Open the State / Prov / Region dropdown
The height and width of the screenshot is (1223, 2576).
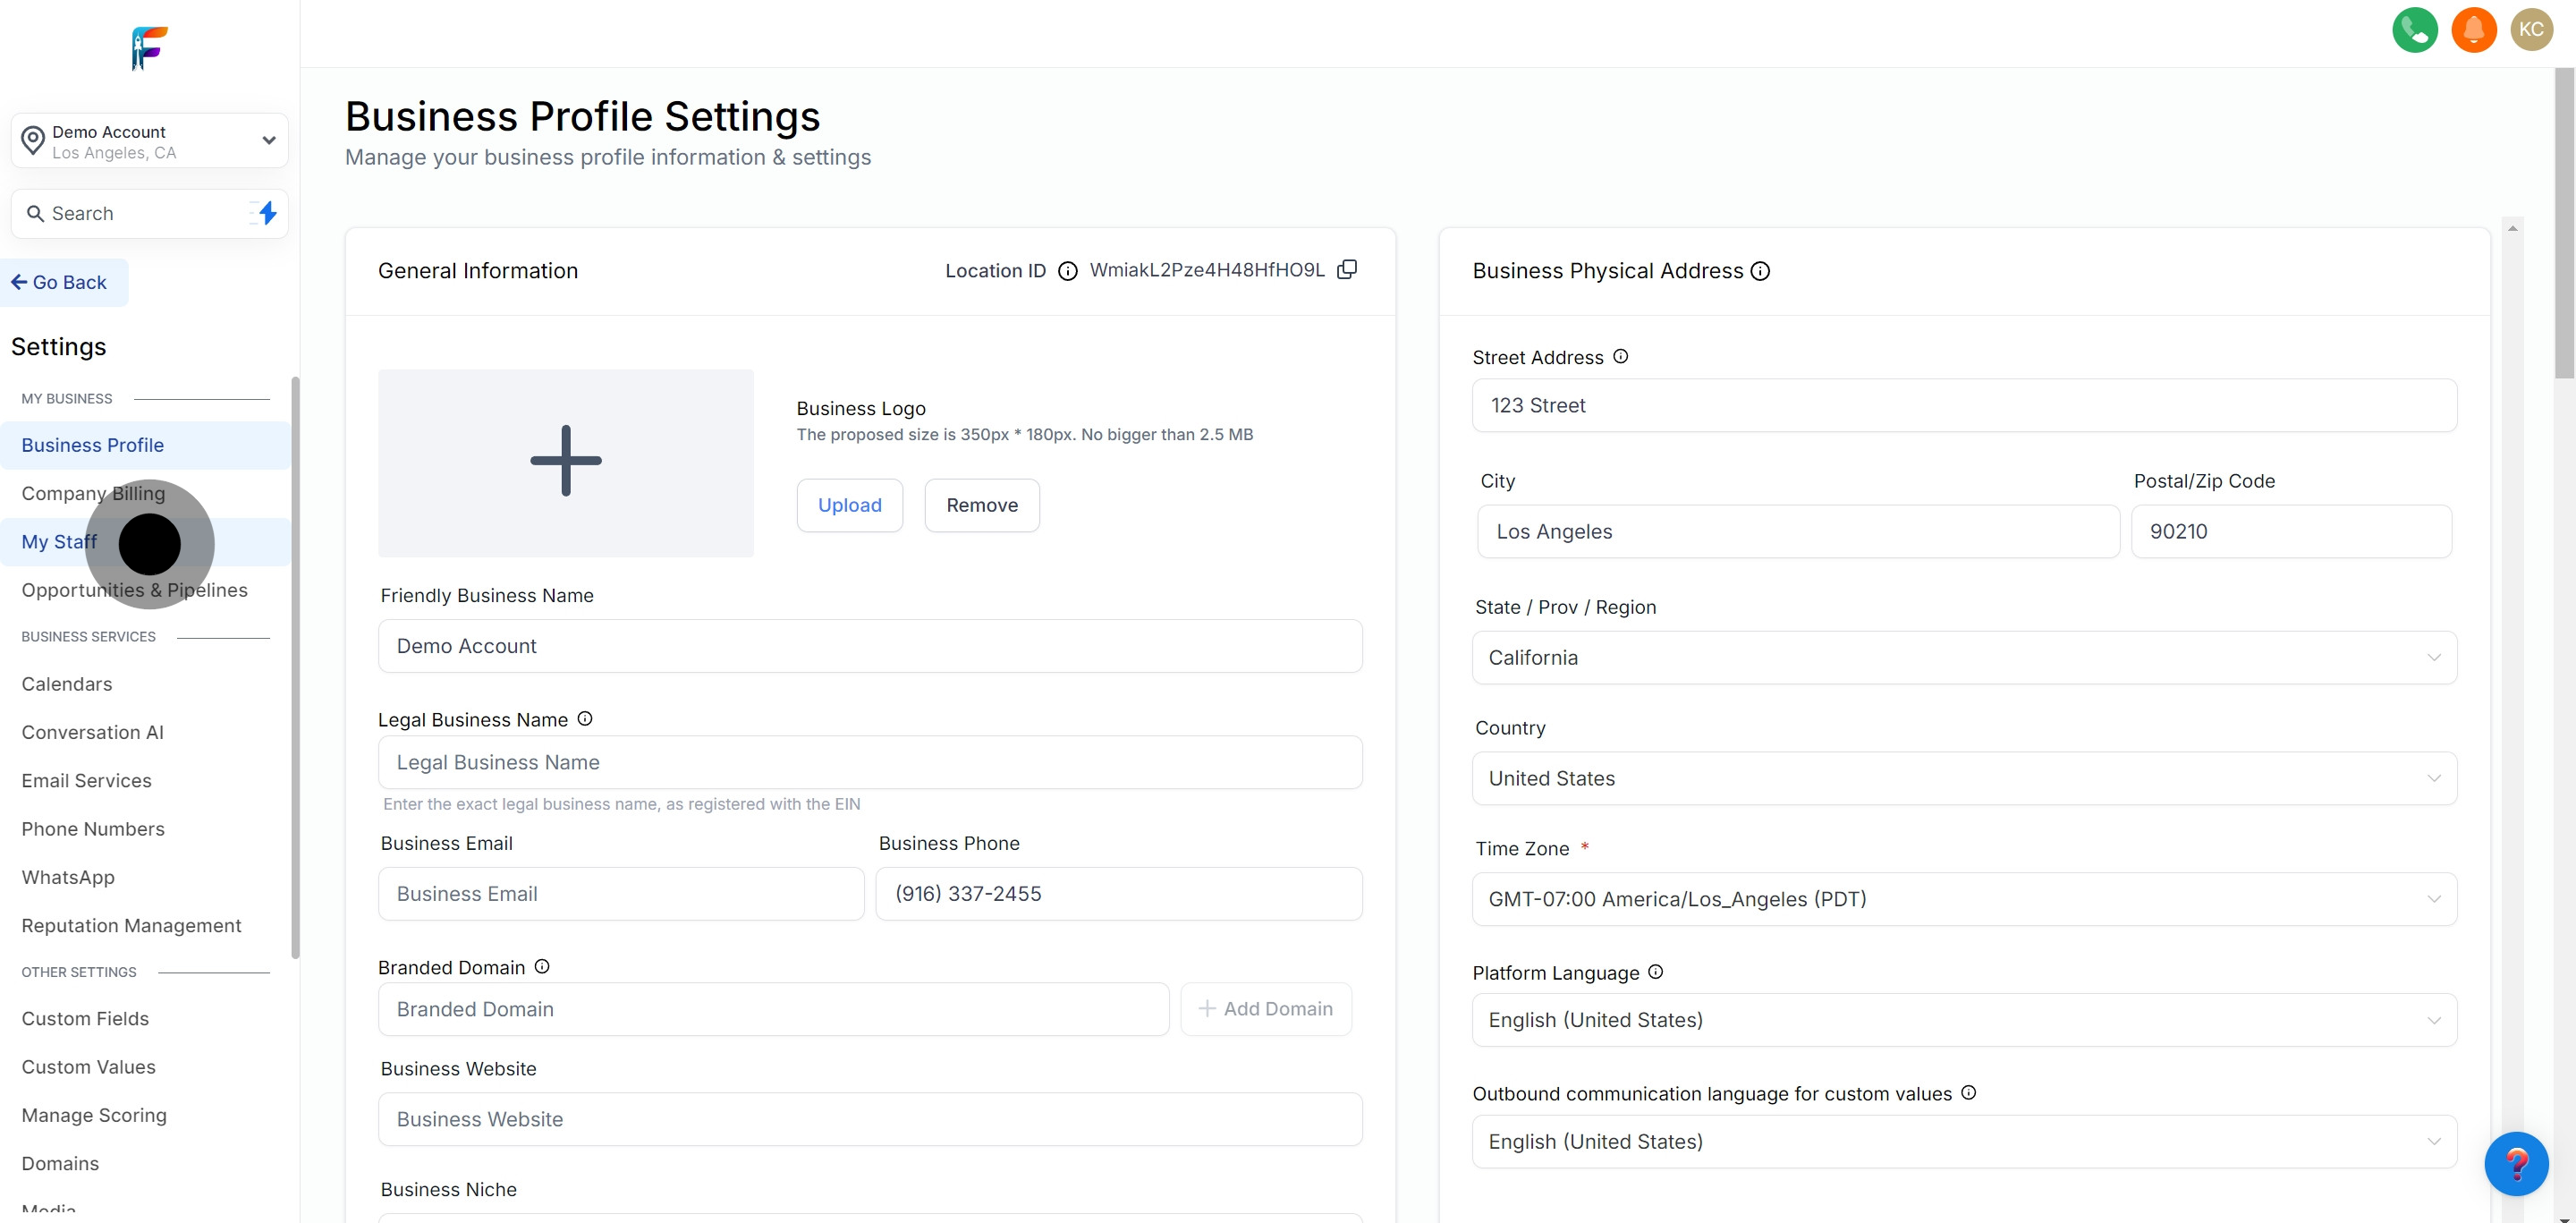tap(1963, 658)
